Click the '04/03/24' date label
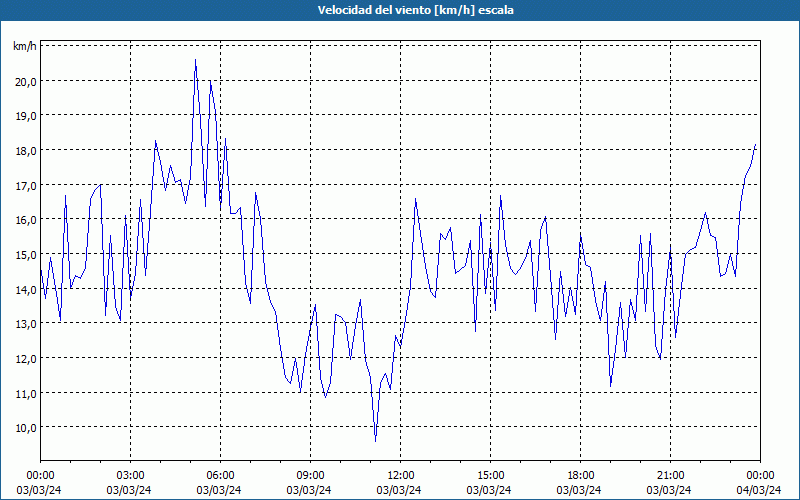The height and width of the screenshot is (500, 800). (x=759, y=490)
